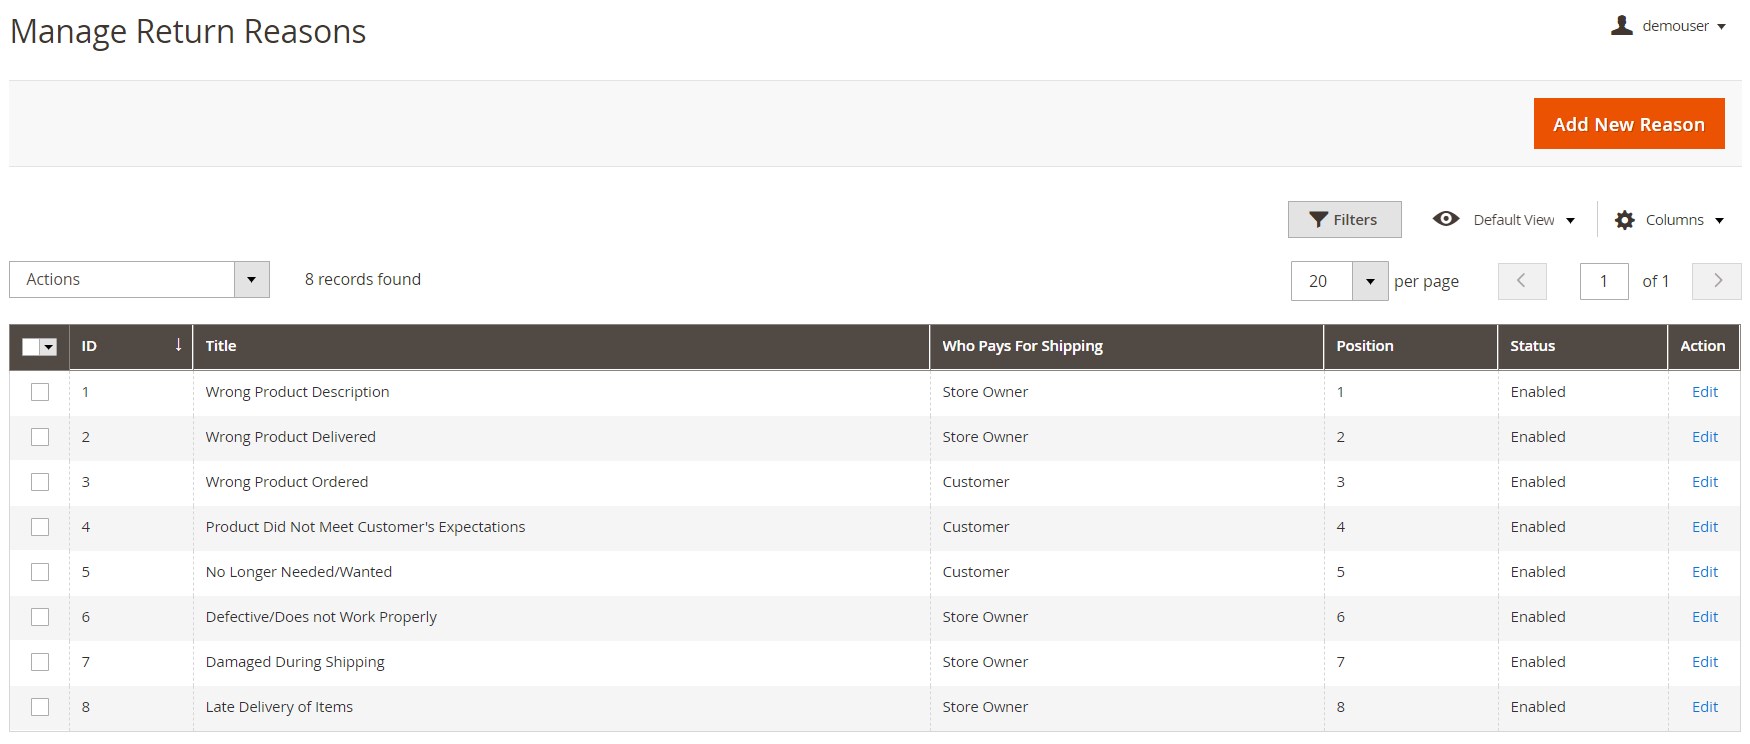Sort by the Title column header

pyautogui.click(x=221, y=346)
